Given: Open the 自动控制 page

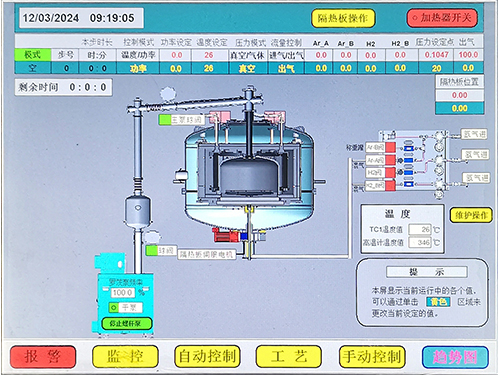Looking at the screenshot, I should (207, 357).
